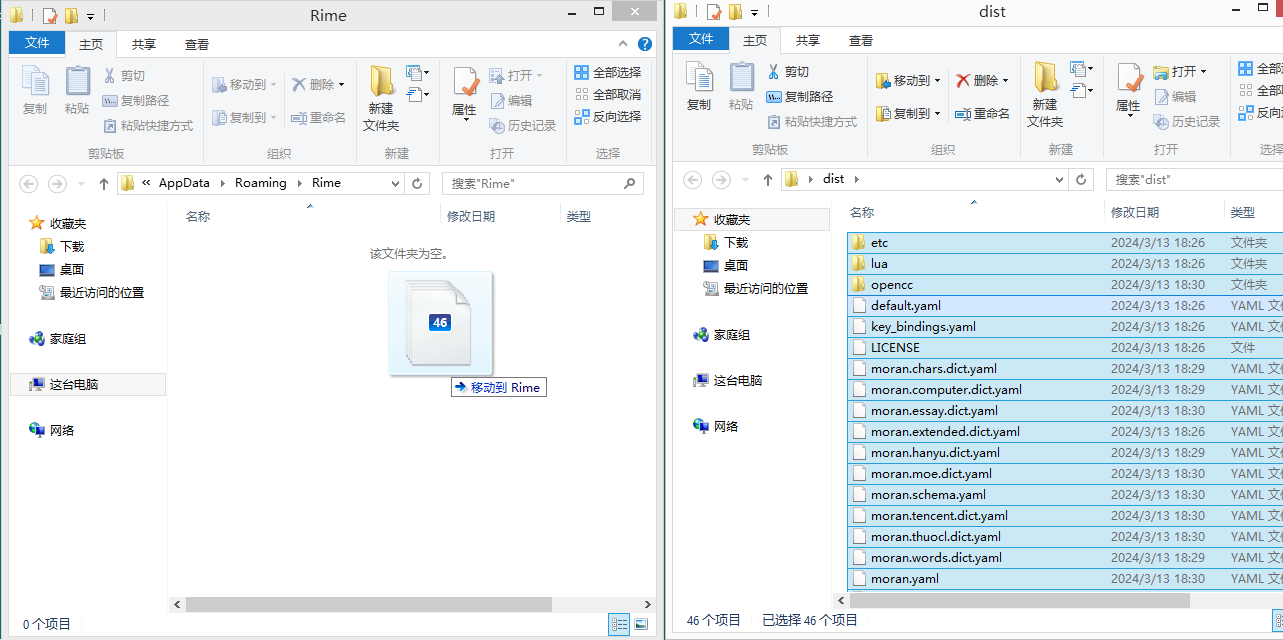Switch to Share (共享) tab in Rime window

point(144,44)
